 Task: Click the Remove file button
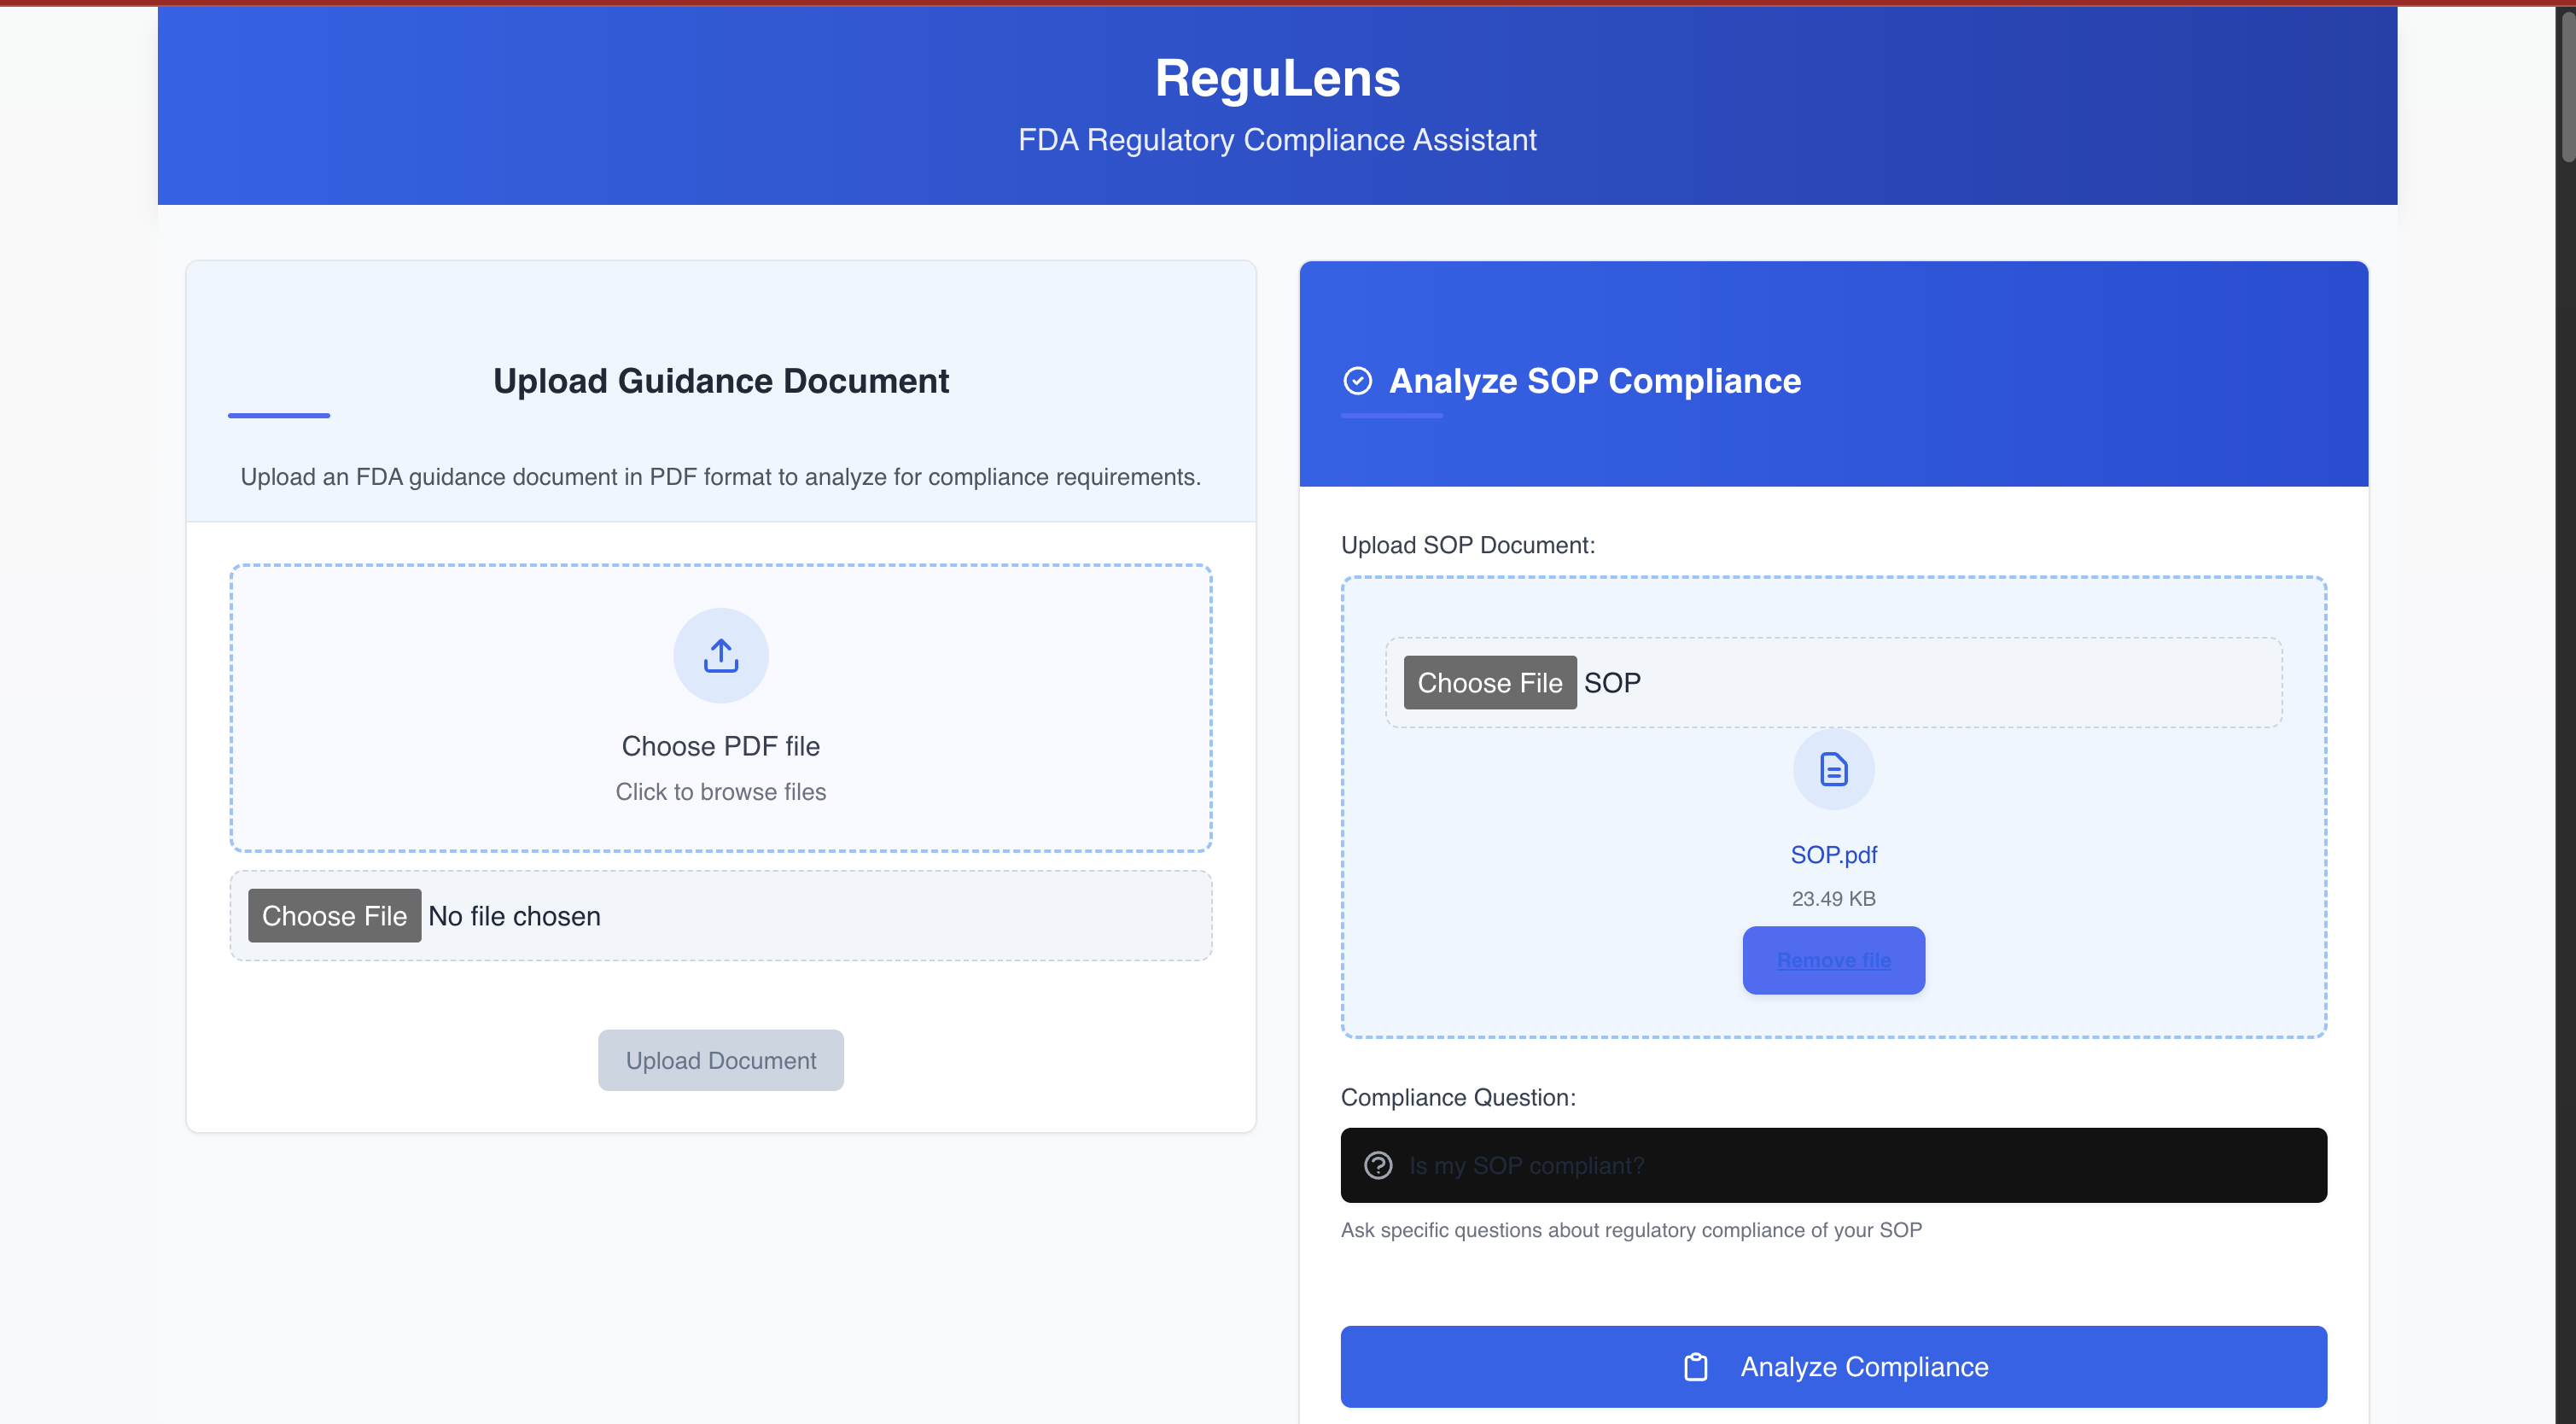pyautogui.click(x=1833, y=960)
